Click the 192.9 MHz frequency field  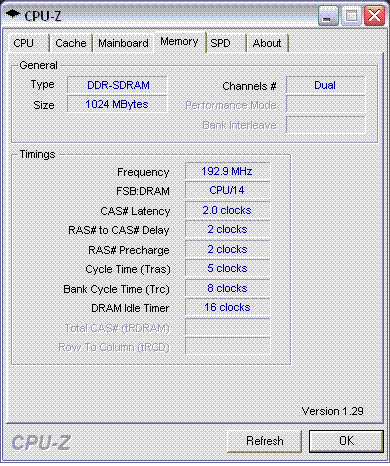pyautogui.click(x=227, y=171)
